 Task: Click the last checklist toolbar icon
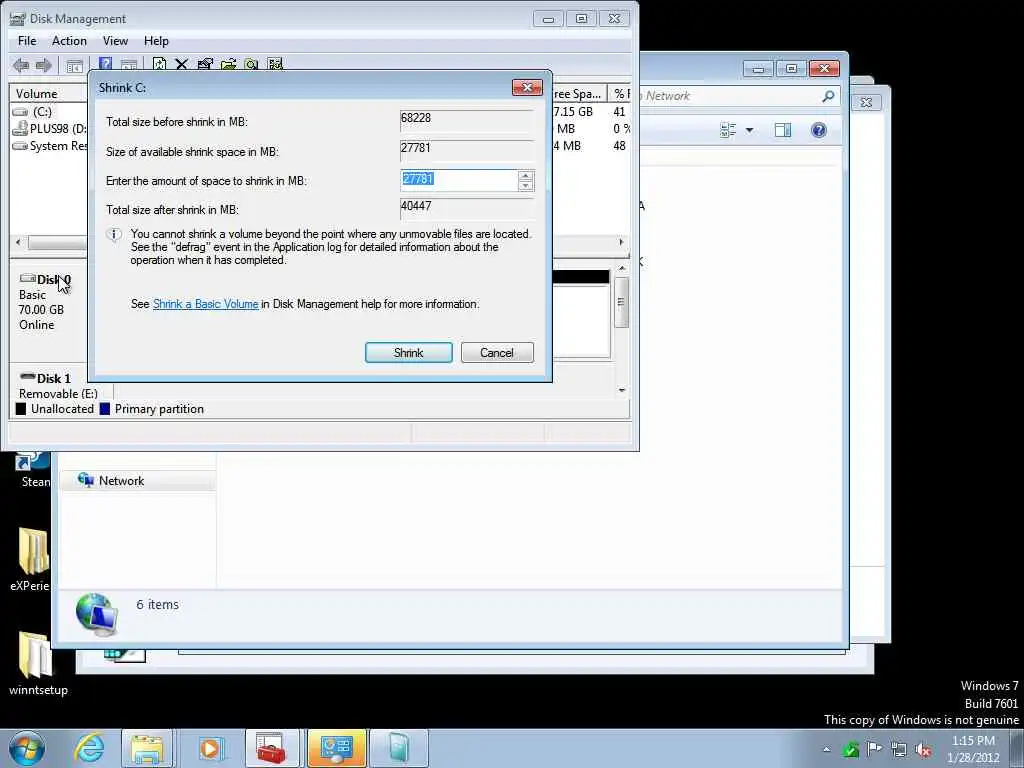coord(275,64)
